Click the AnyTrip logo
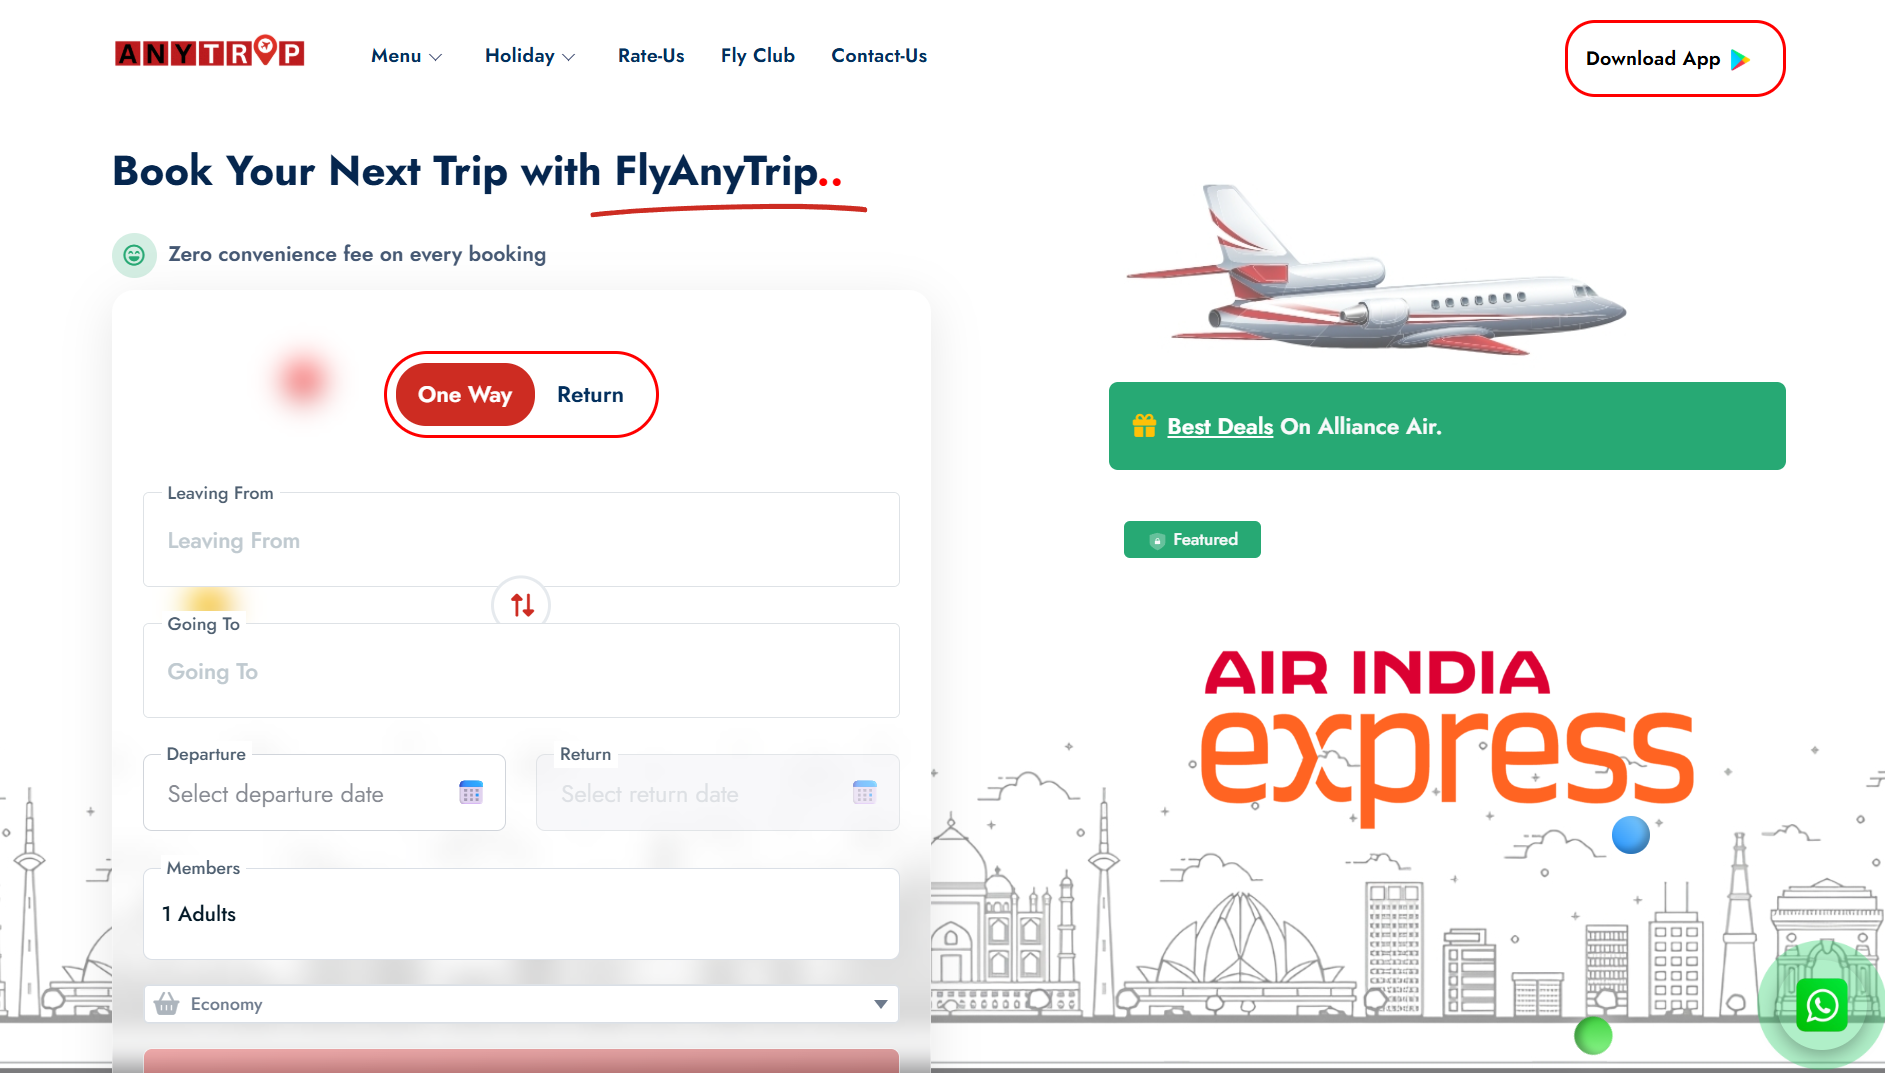 coord(209,51)
